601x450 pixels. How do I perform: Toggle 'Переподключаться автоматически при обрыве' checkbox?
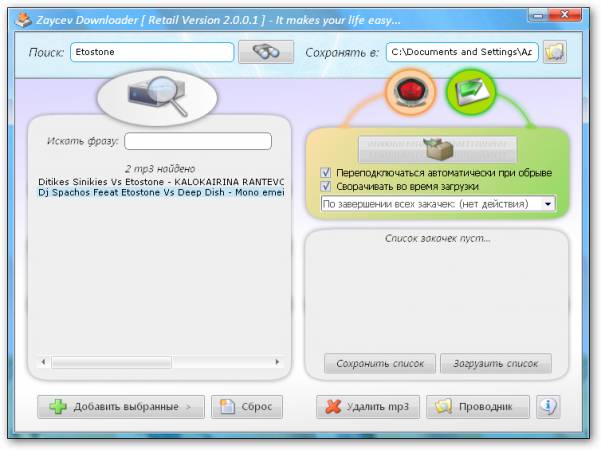[x=325, y=172]
